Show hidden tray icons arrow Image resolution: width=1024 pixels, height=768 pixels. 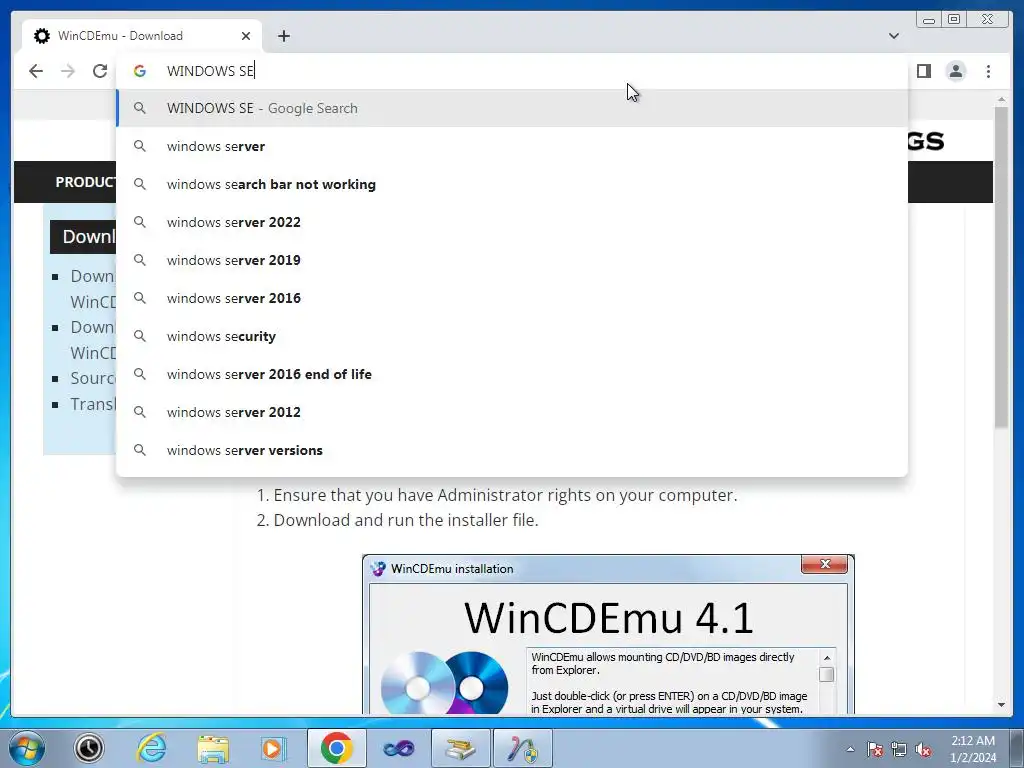pos(850,749)
